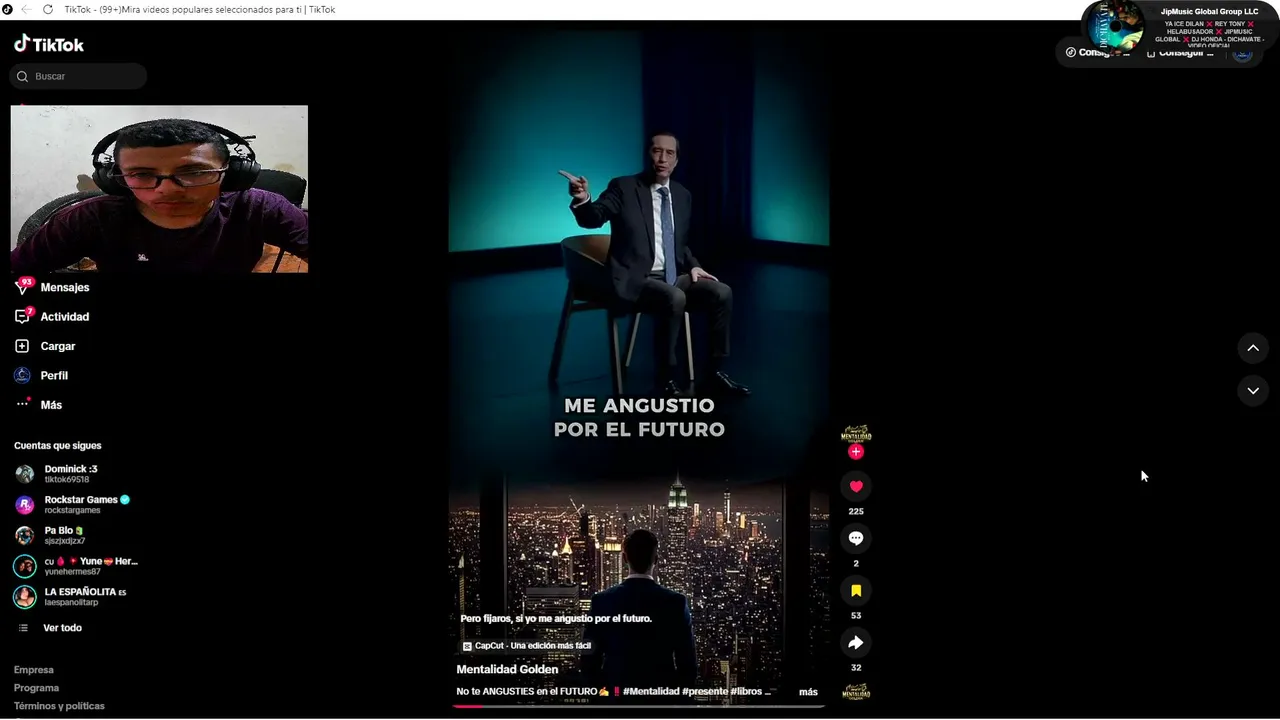Click the DICHAVATE album art in the music overlay
Screen dimensions: 1280x720
pos(1114,25)
